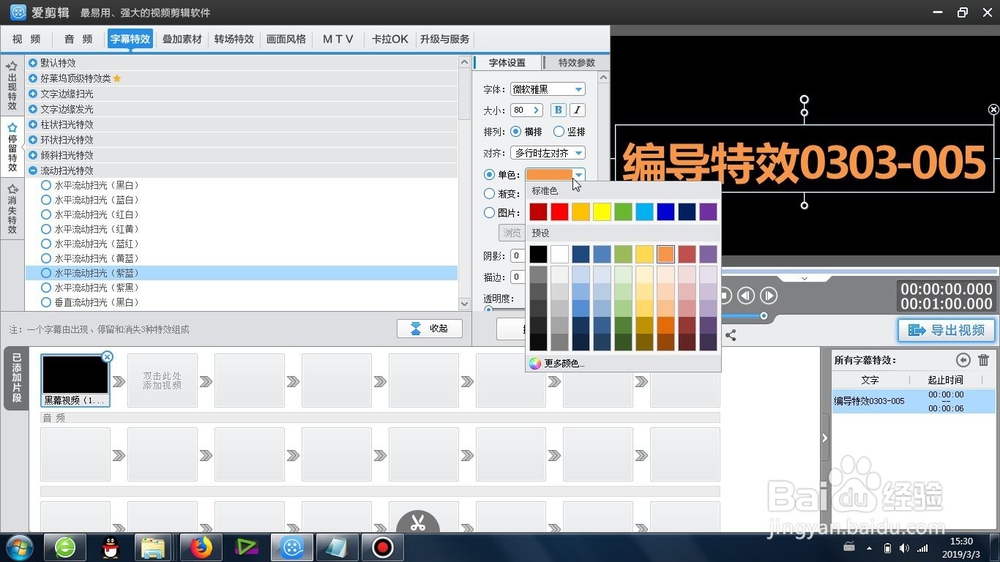The image size is (1000, 562).
Task: Open Windows Start menu
Action: pos(19,547)
